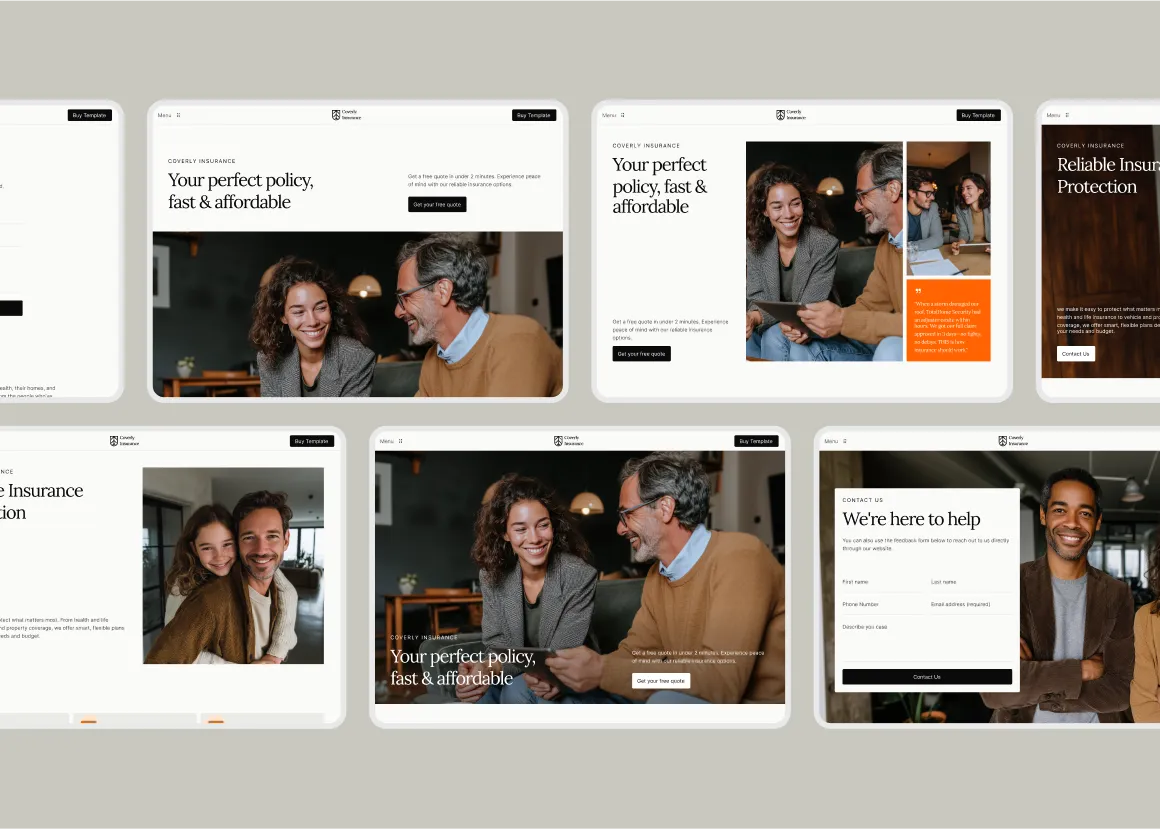Click the 'Reliable Insur… Protection' heading on dark wood
Image resolution: width=1160 pixels, height=829 pixels.
coord(1108,175)
